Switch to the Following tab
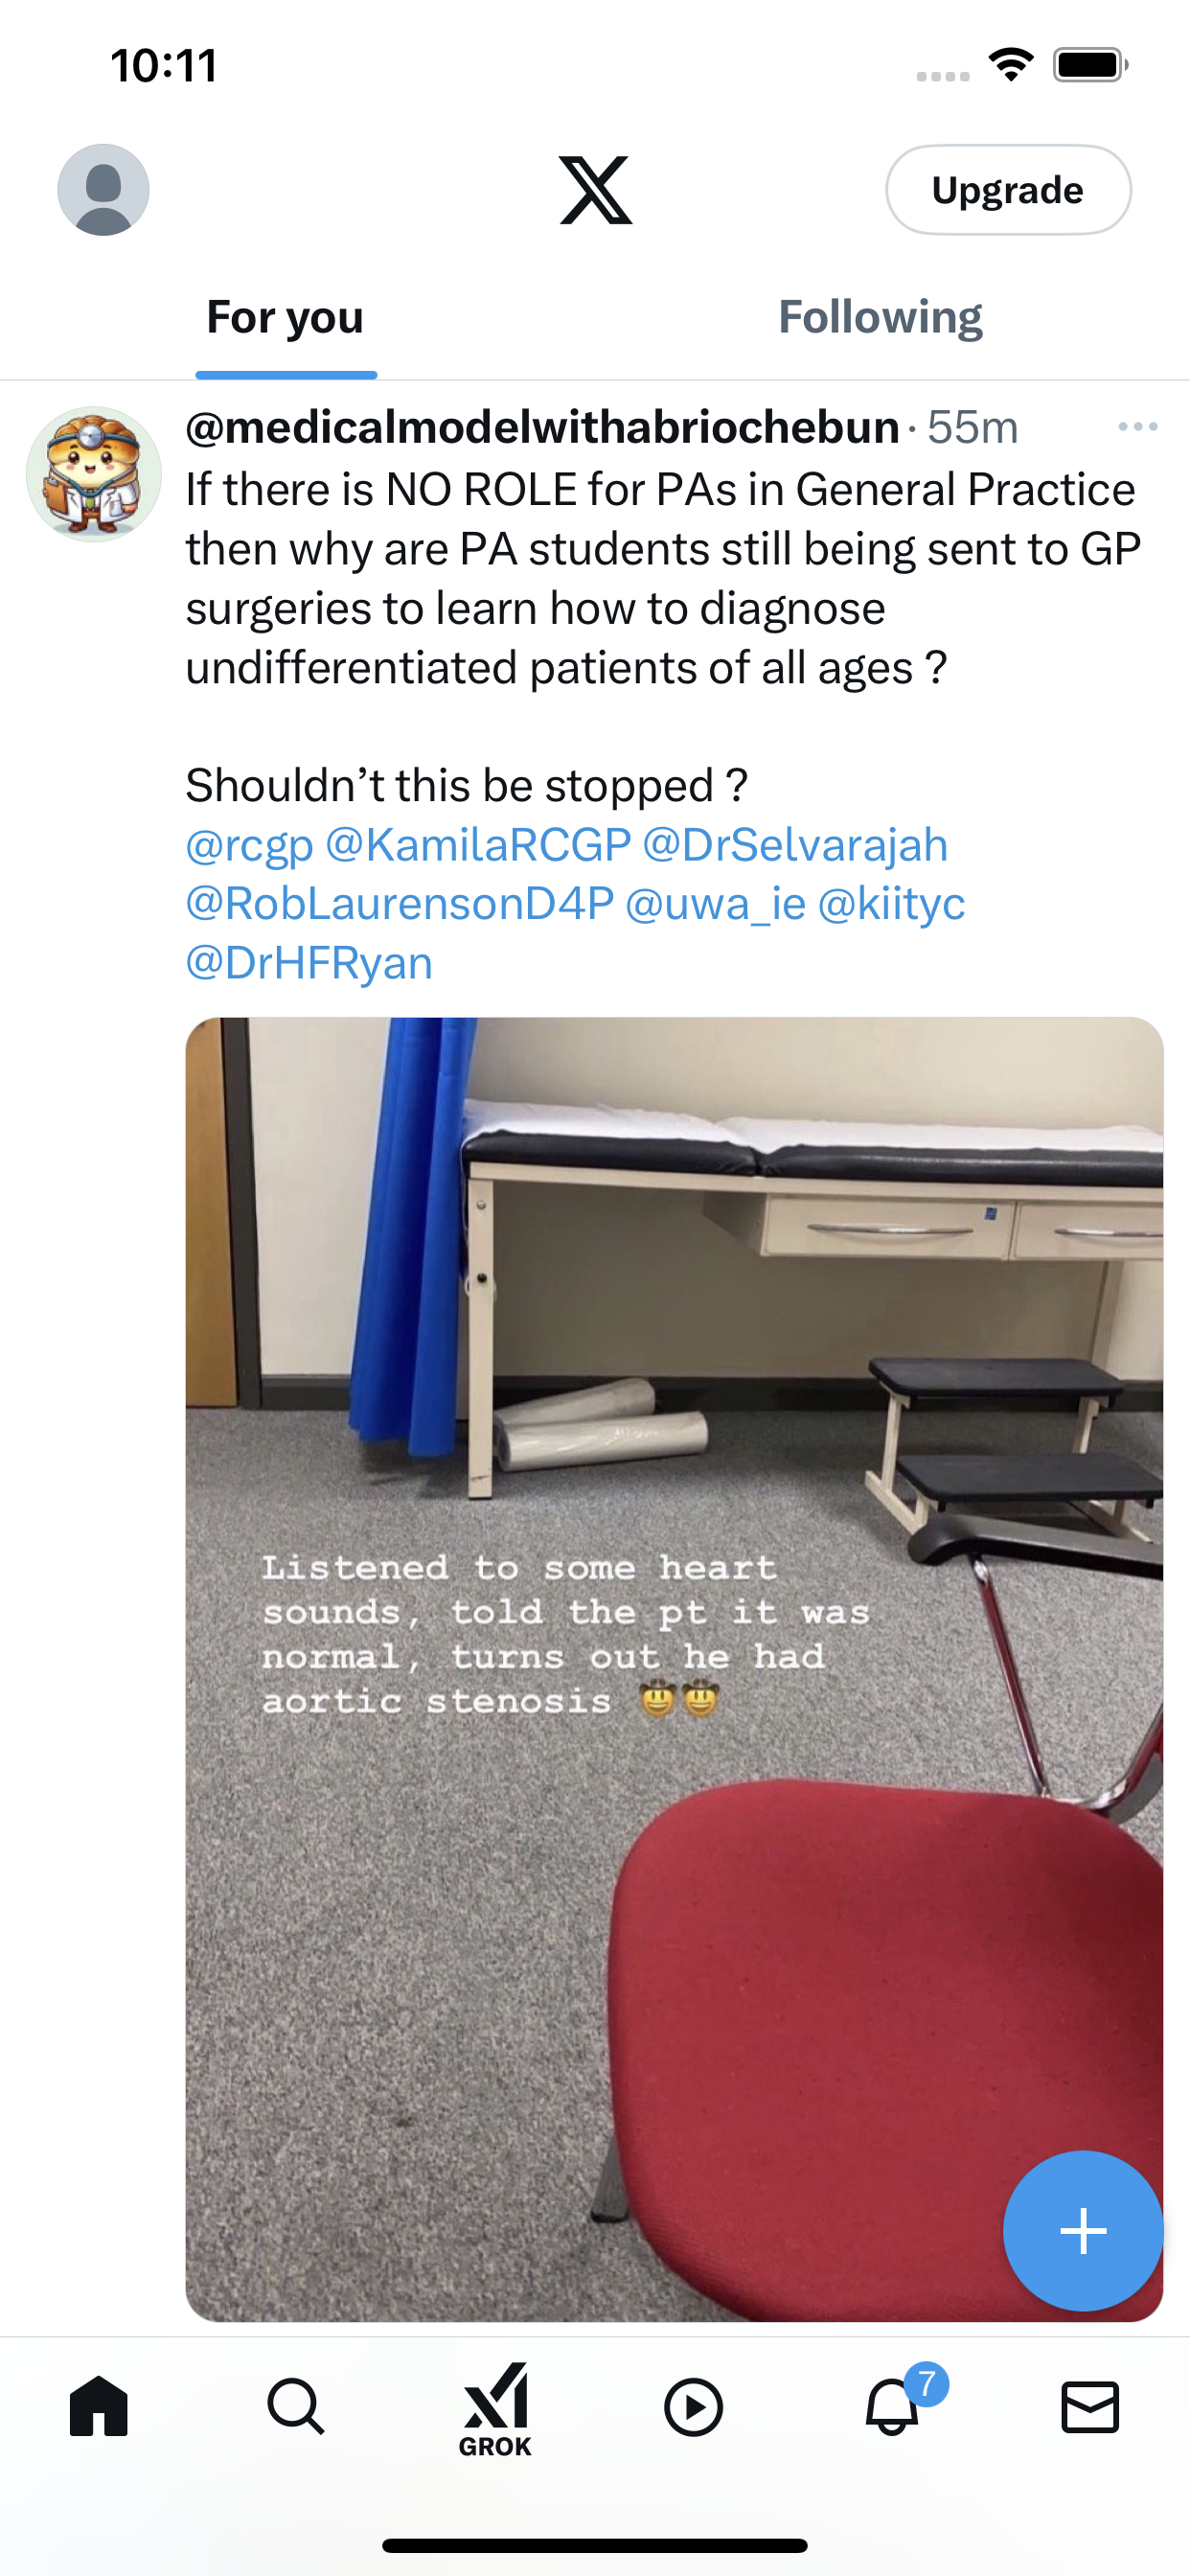This screenshot has height=2576, width=1190. coord(880,317)
